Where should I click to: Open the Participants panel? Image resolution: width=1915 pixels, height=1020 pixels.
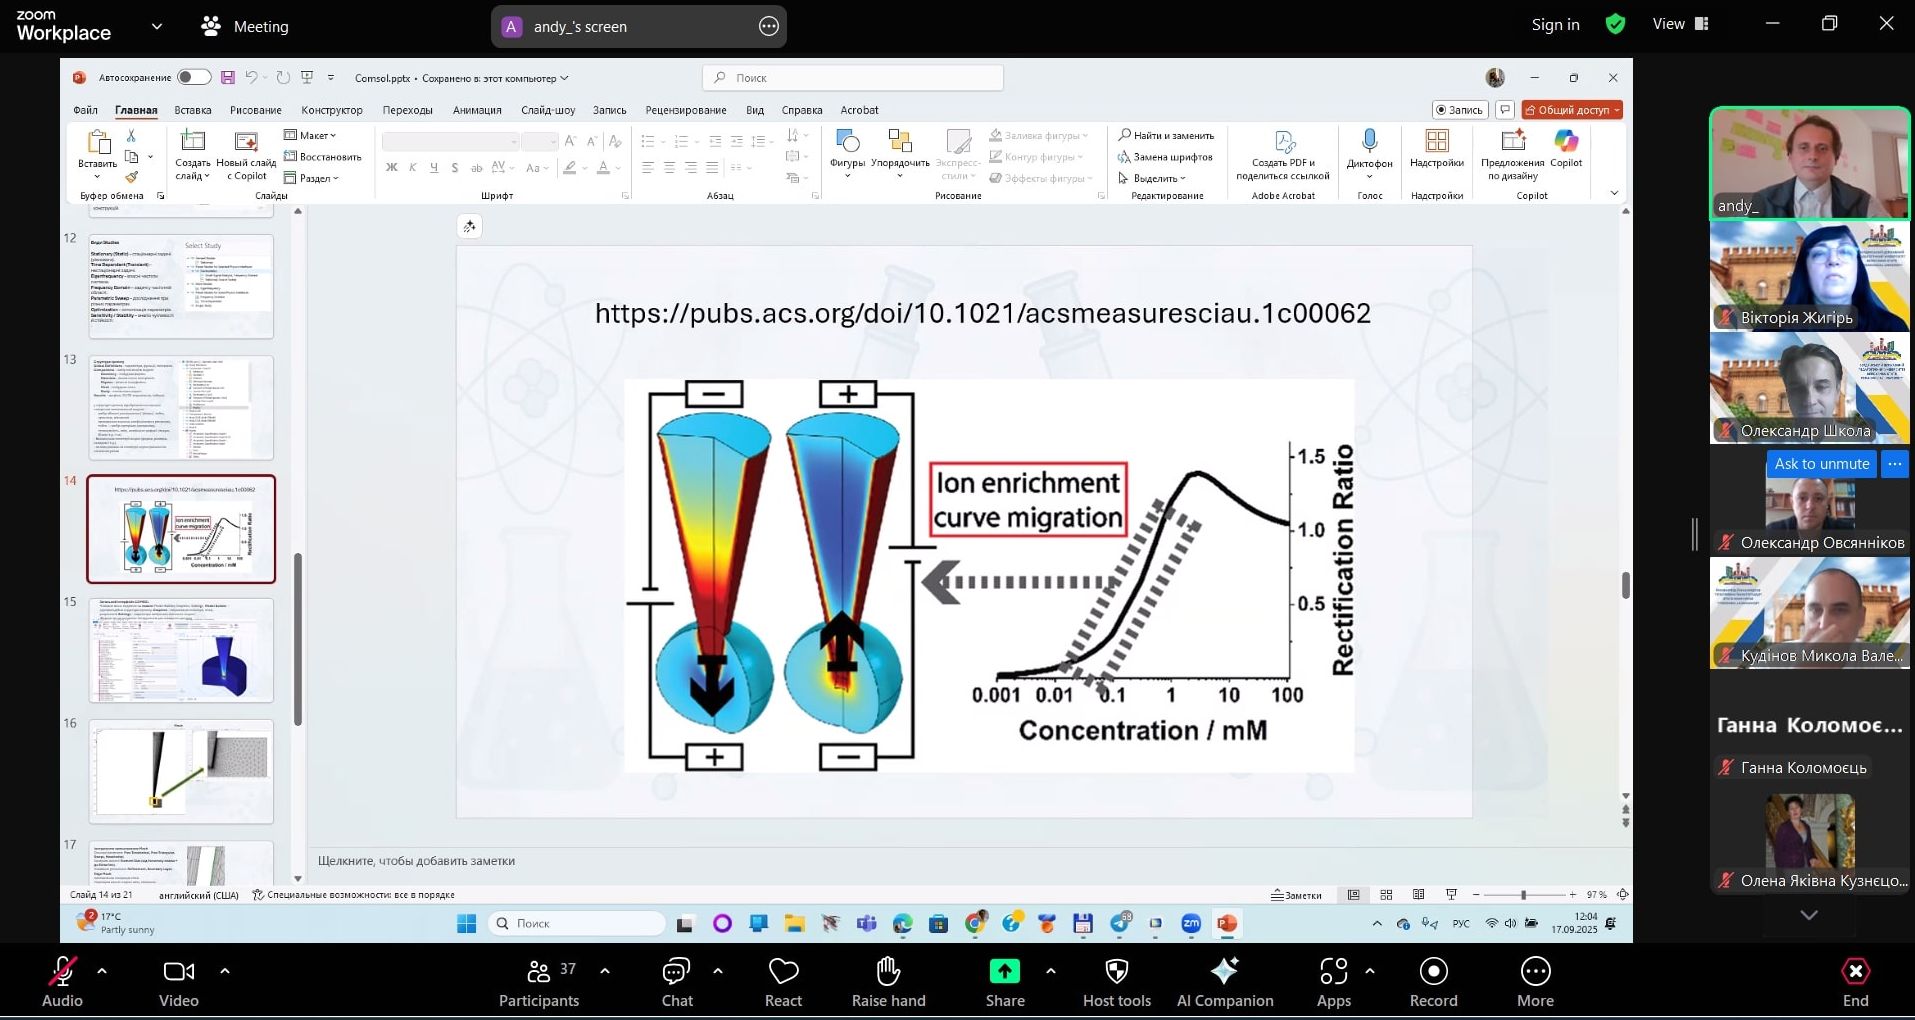pos(539,983)
